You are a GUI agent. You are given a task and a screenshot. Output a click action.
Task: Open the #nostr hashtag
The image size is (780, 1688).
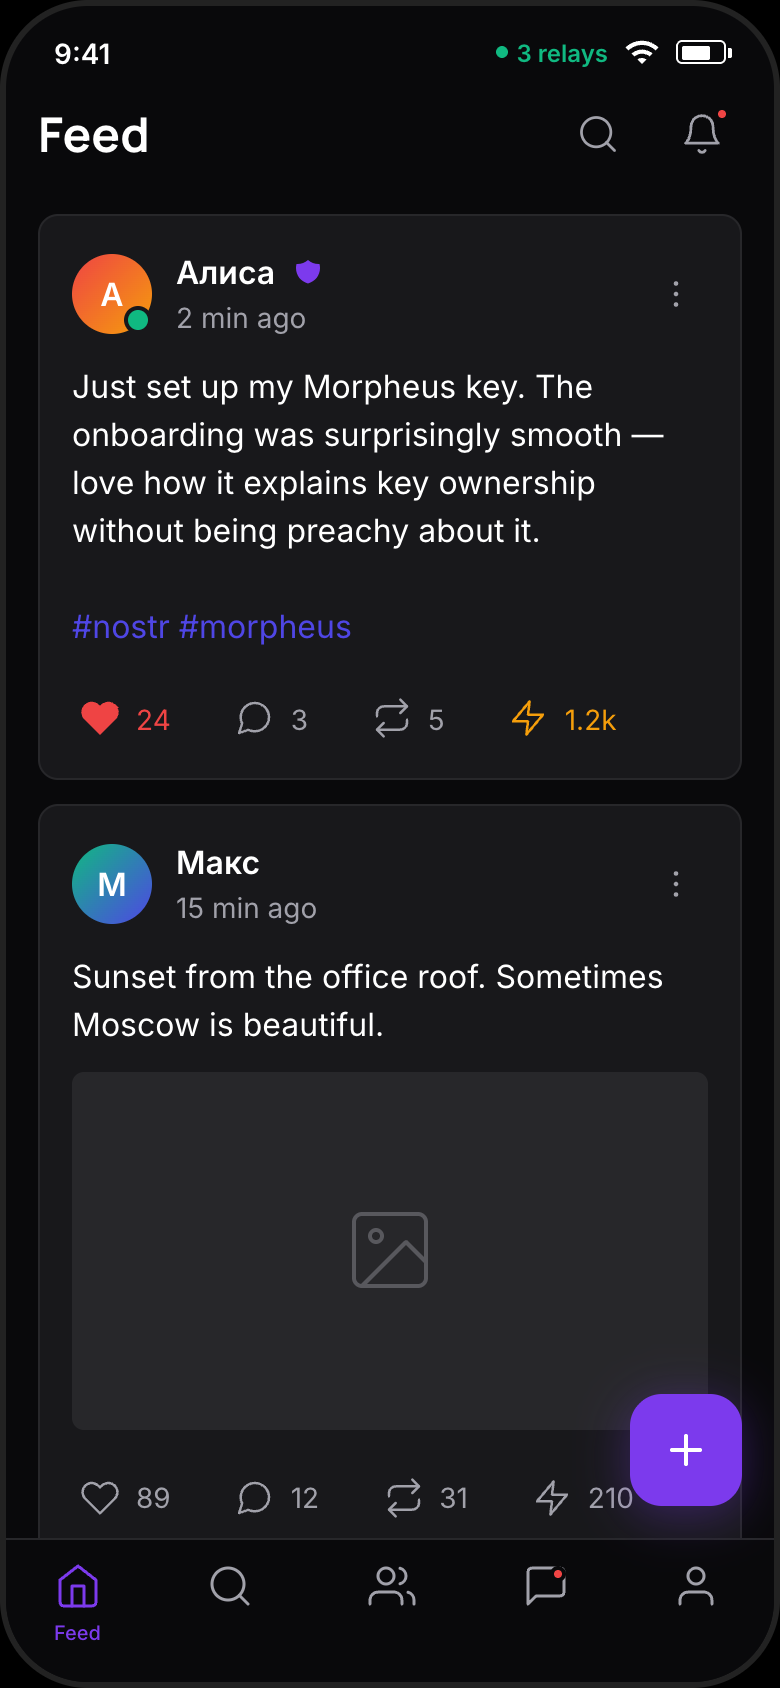121,627
